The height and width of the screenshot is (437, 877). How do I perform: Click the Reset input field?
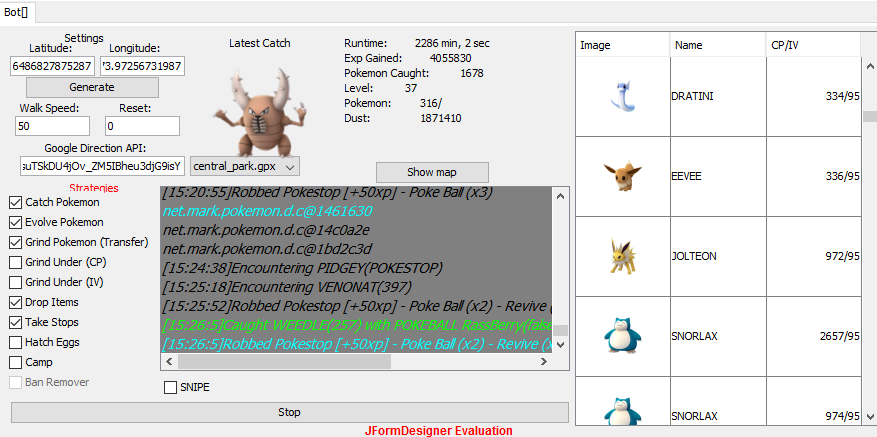[142, 126]
